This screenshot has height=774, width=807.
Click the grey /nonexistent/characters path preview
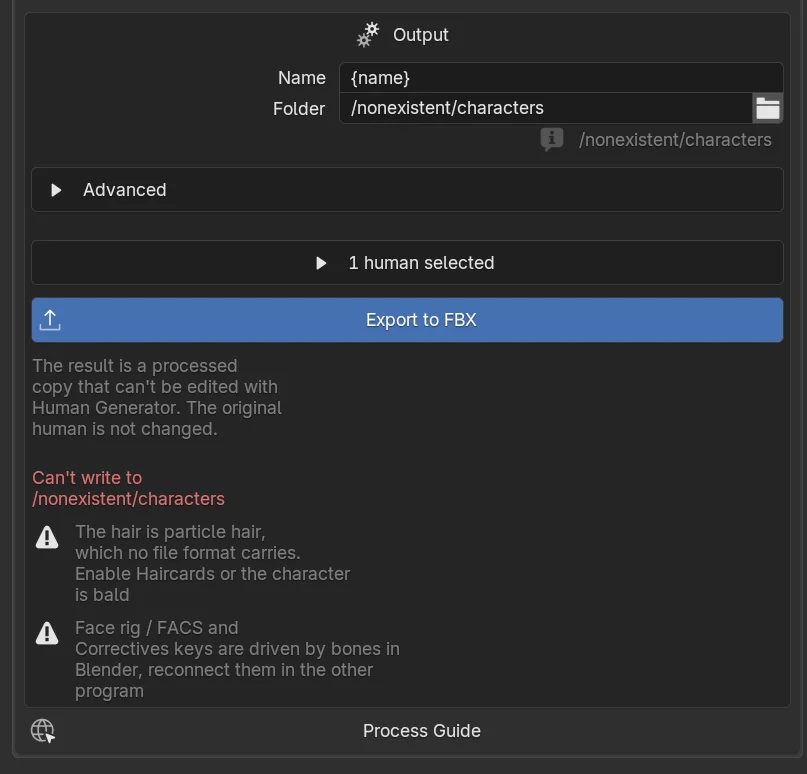point(675,140)
